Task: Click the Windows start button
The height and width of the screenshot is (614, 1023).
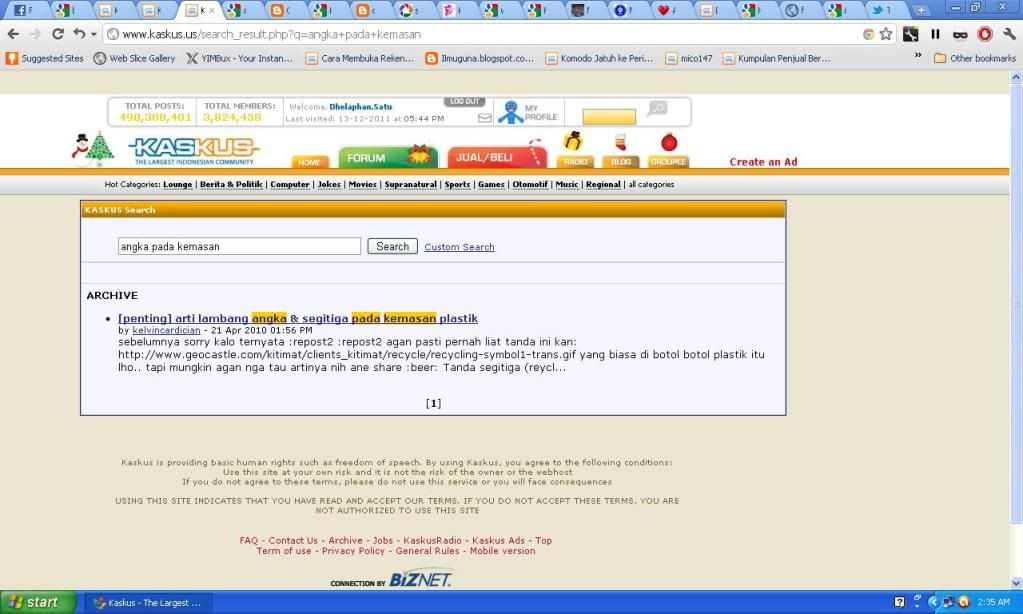Action: (x=37, y=602)
